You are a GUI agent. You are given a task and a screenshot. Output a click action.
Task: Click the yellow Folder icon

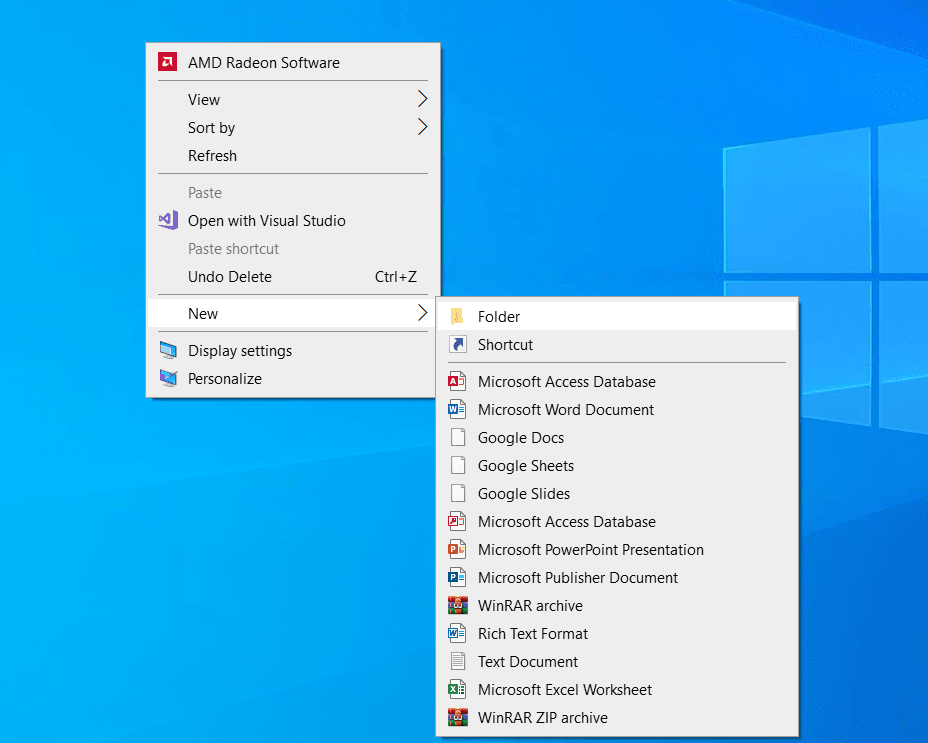(x=457, y=316)
